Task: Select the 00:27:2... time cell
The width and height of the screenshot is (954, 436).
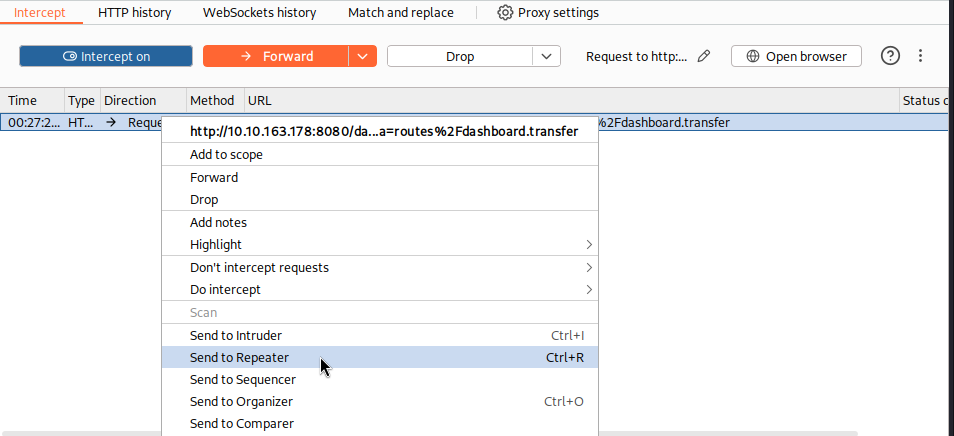Action: tap(34, 122)
